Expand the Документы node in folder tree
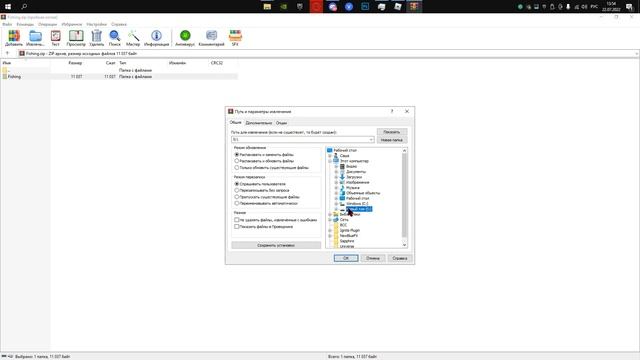The image size is (640, 360). click(x=336, y=172)
